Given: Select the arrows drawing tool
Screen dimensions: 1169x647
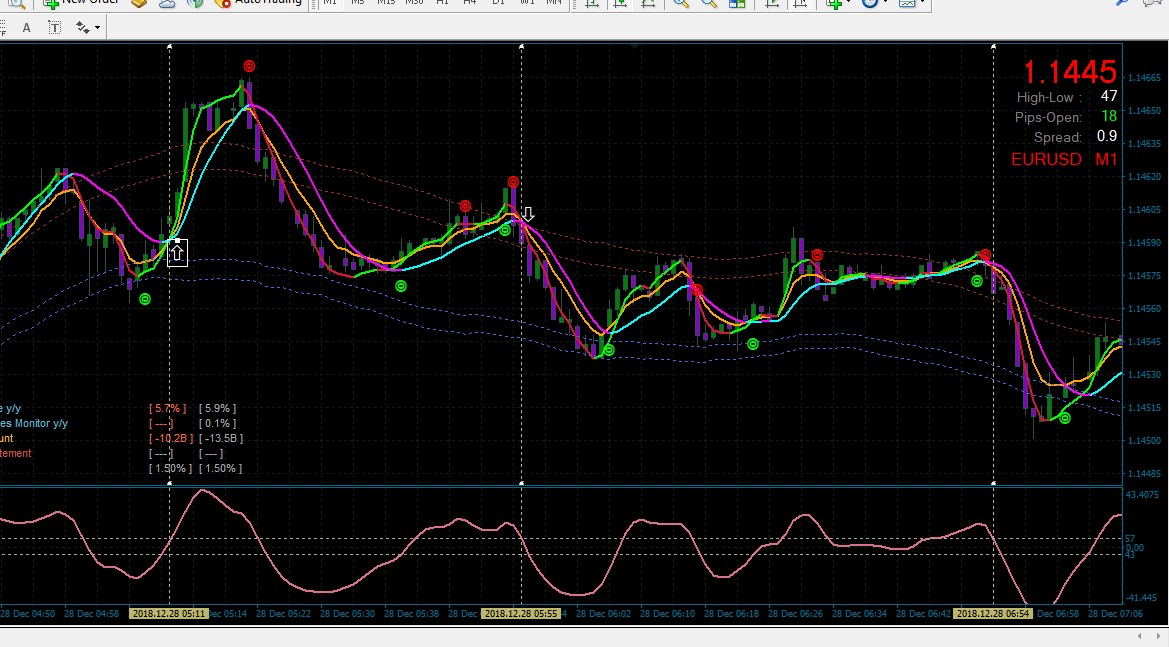Looking at the screenshot, I should [x=82, y=28].
